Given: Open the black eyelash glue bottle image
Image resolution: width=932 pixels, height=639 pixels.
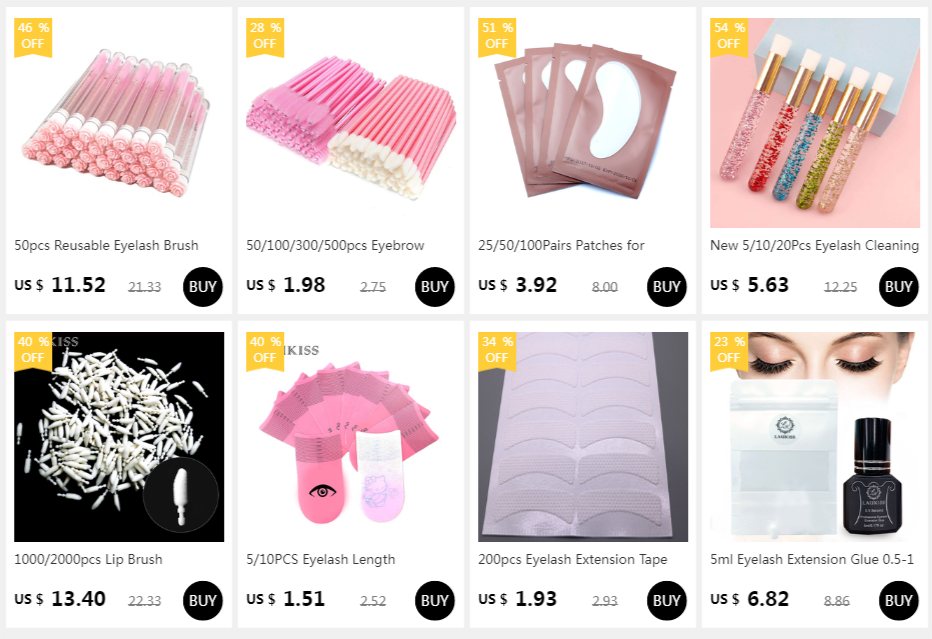Looking at the screenshot, I should (x=815, y=437).
